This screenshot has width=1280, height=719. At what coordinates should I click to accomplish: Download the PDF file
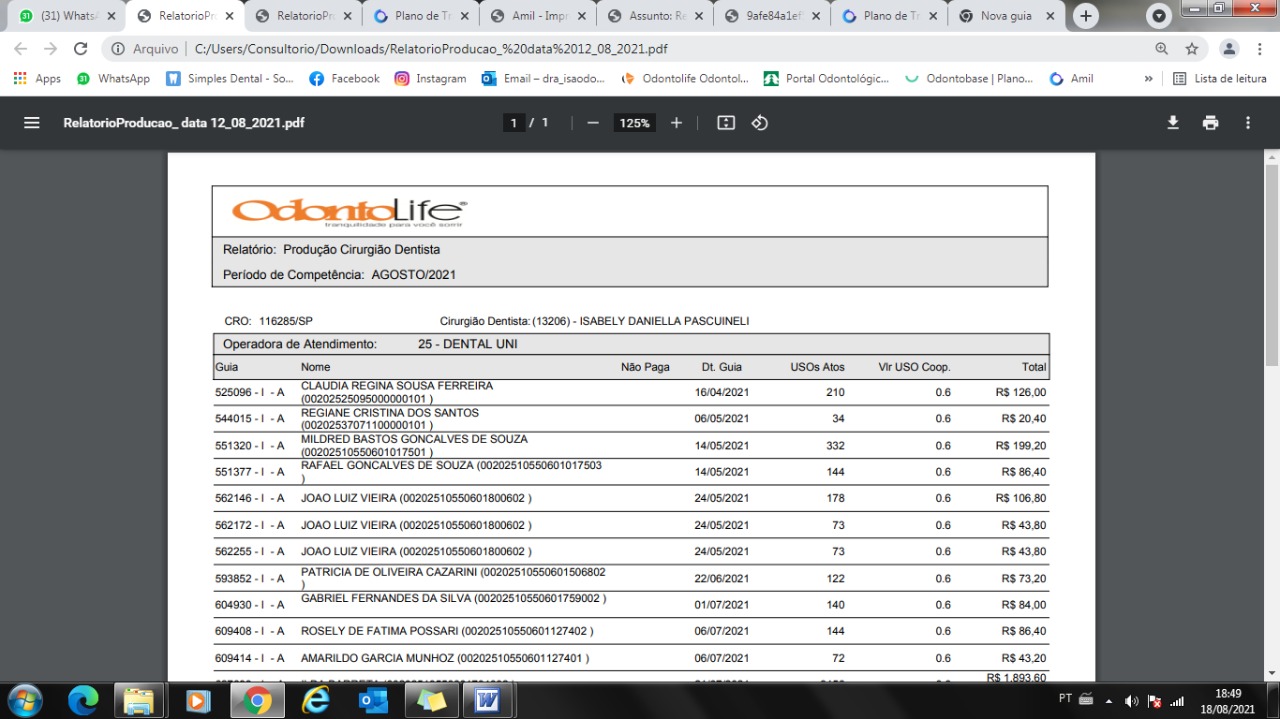point(1173,123)
